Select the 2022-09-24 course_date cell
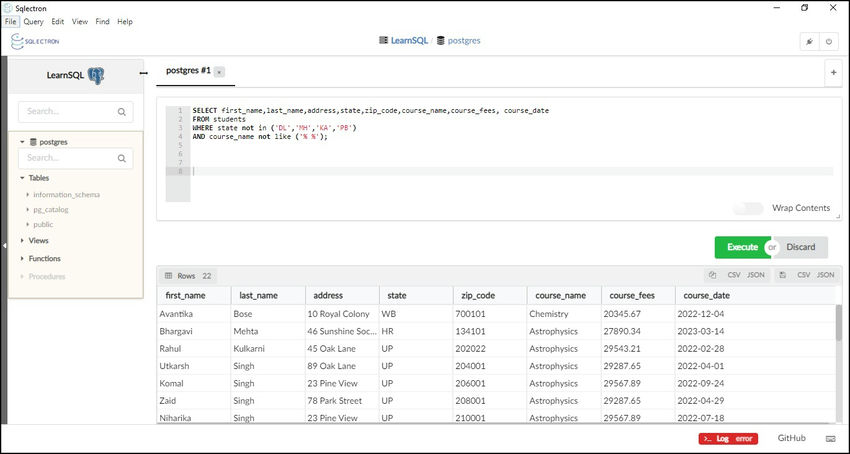The width and height of the screenshot is (850, 454). [712, 383]
